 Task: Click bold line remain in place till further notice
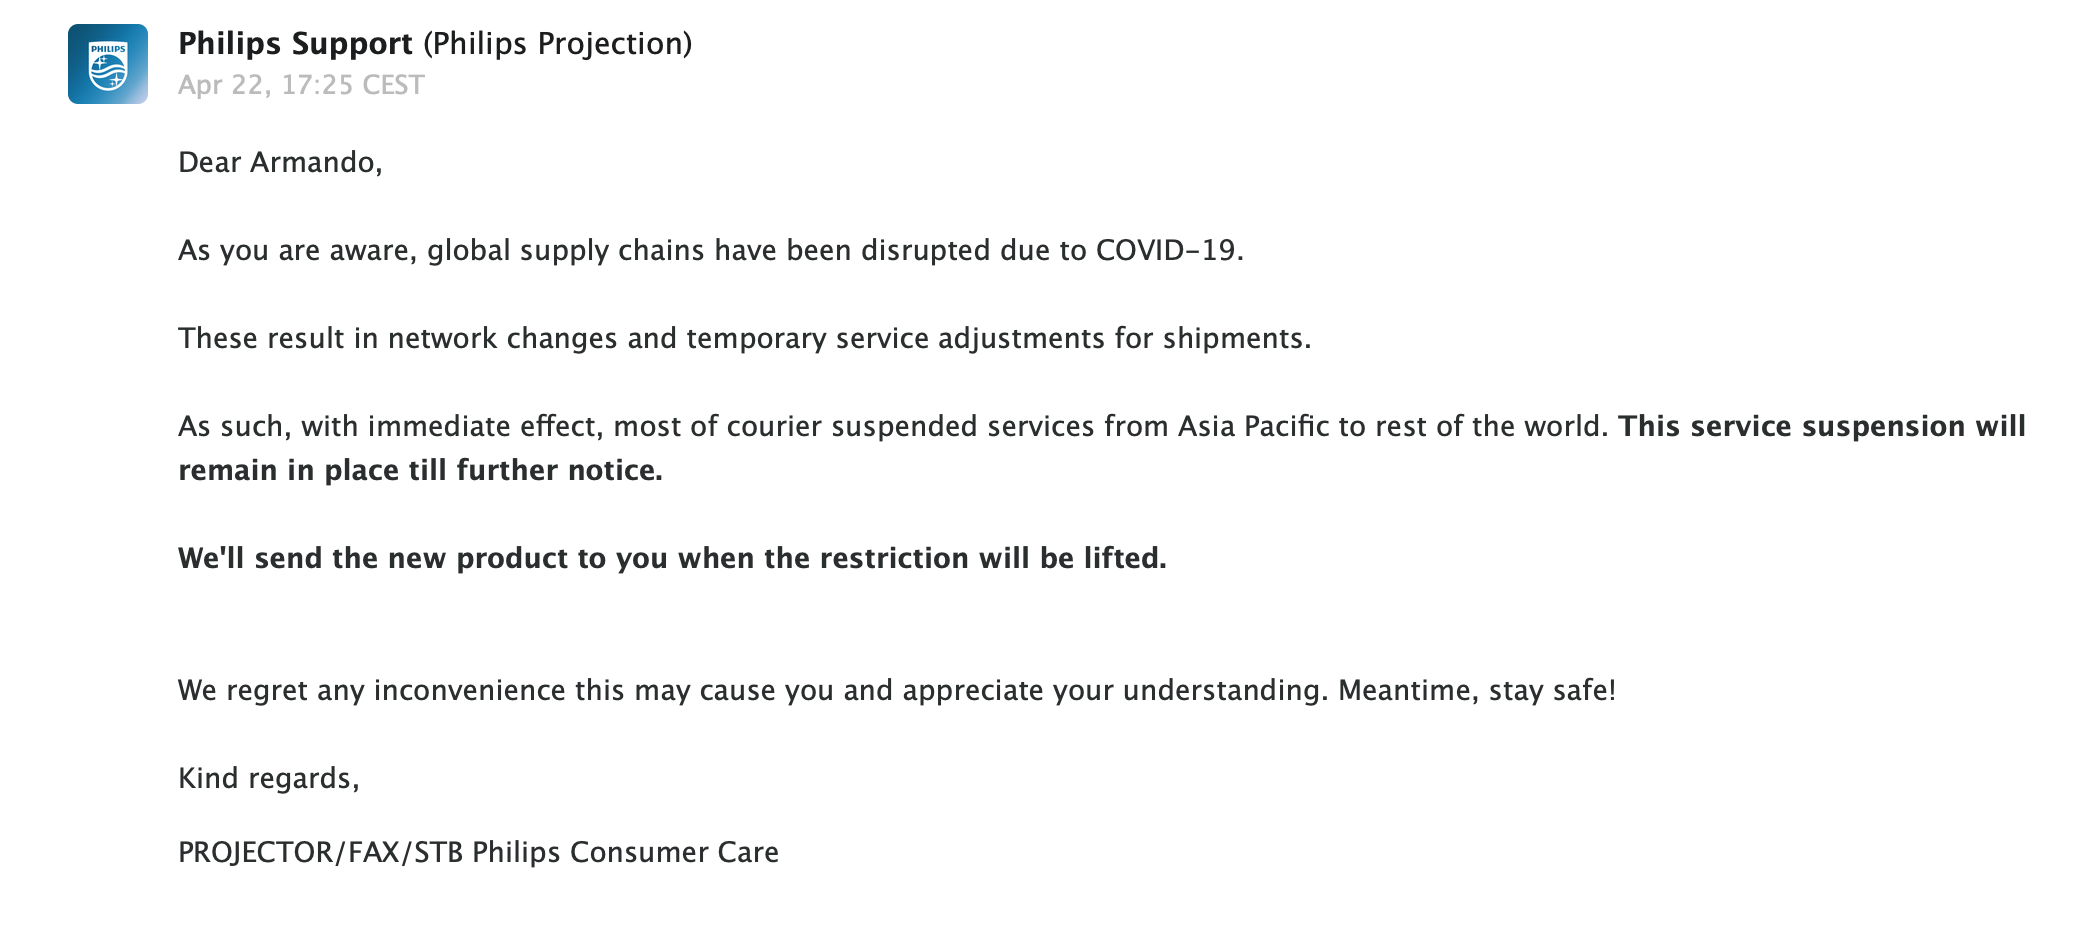point(420,470)
